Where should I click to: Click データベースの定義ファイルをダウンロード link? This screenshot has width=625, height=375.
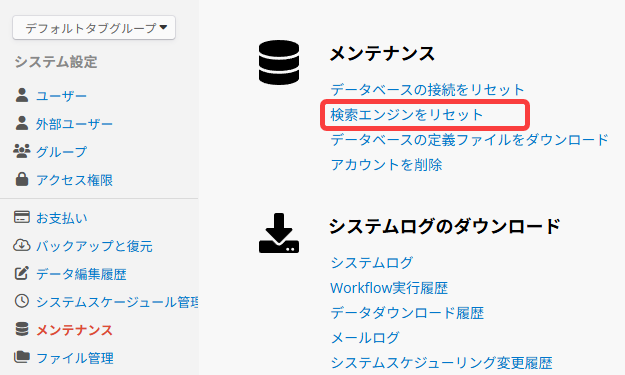[470, 140]
